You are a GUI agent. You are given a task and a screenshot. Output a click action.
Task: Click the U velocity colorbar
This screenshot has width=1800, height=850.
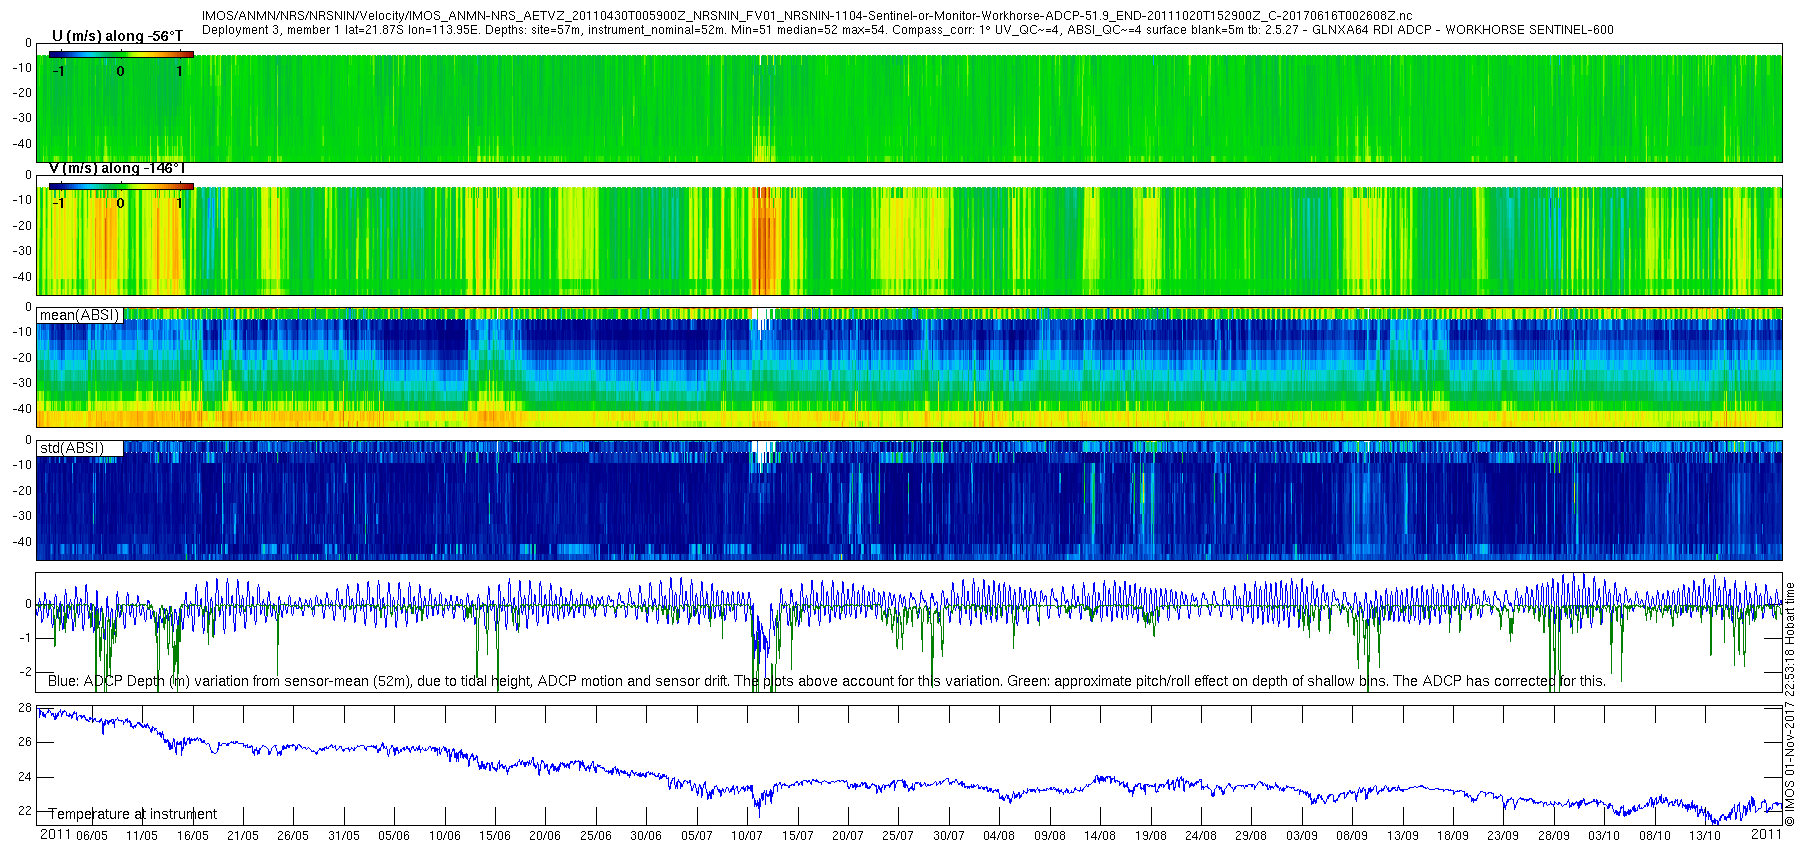pos(121,54)
